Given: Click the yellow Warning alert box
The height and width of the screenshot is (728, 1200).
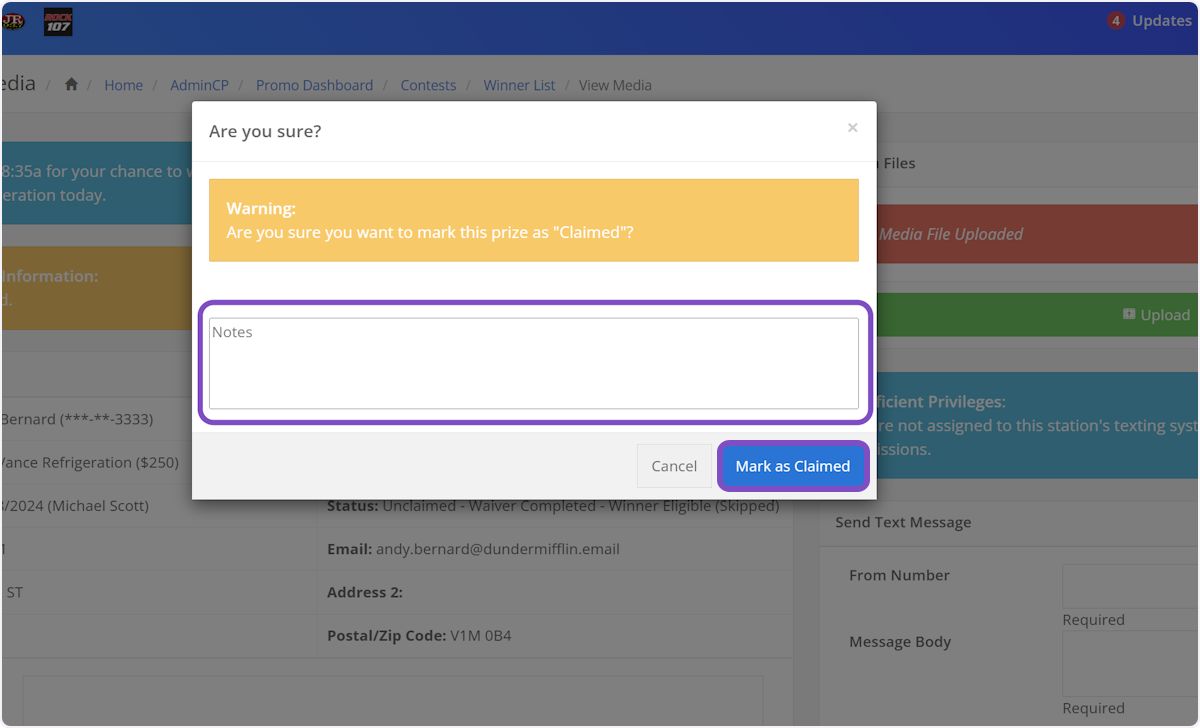Looking at the screenshot, I should 533,220.
